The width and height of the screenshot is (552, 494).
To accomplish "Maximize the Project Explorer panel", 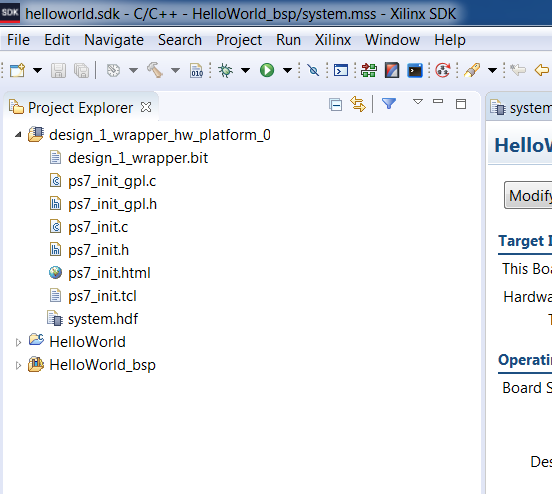I will click(461, 104).
